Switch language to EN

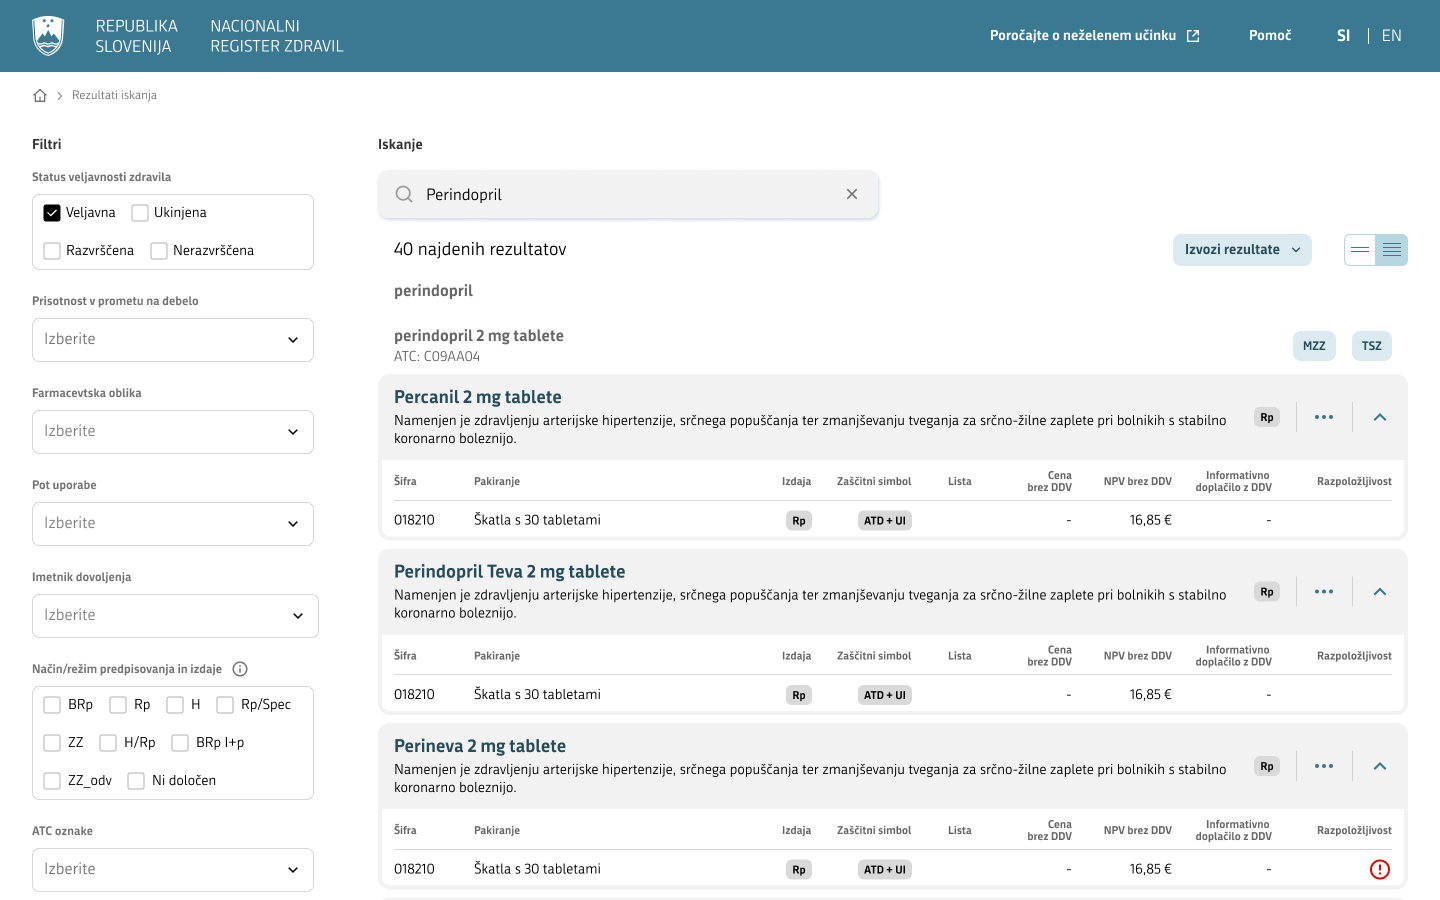1392,36
